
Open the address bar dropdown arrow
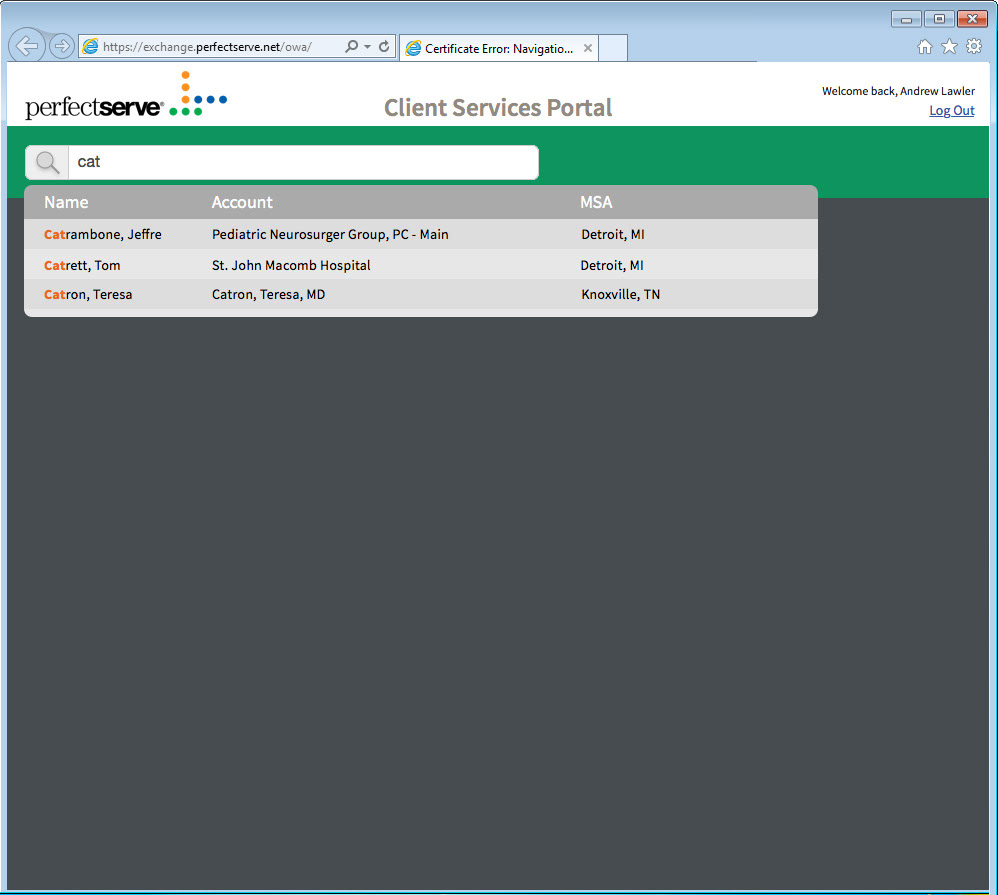[x=367, y=46]
